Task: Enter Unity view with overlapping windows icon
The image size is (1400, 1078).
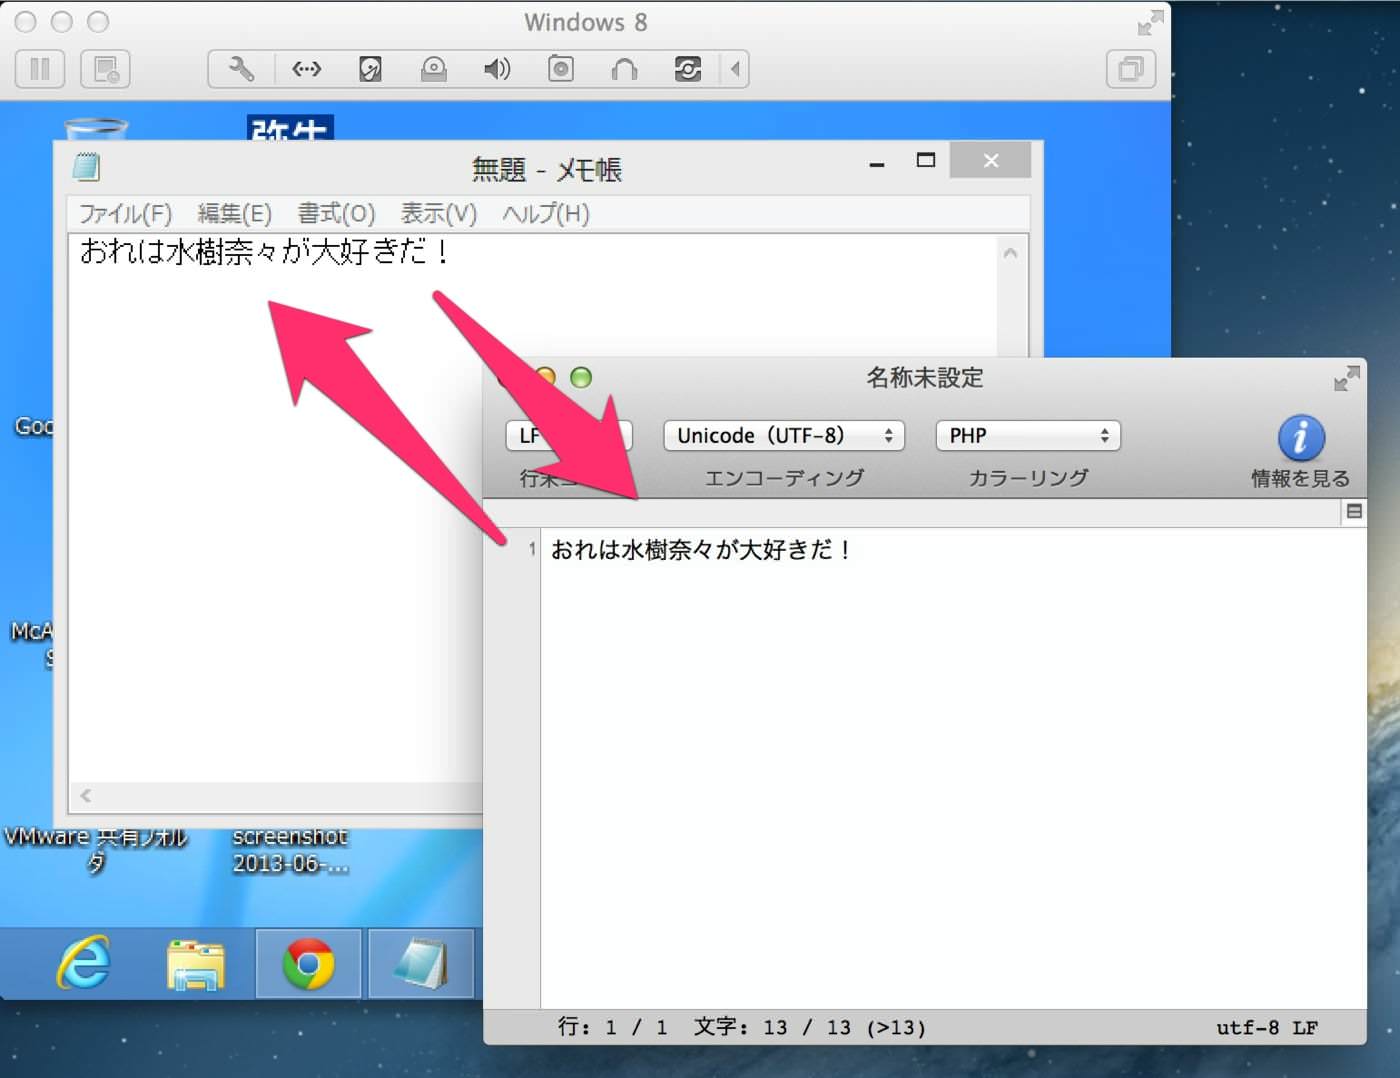Action: tap(1131, 69)
